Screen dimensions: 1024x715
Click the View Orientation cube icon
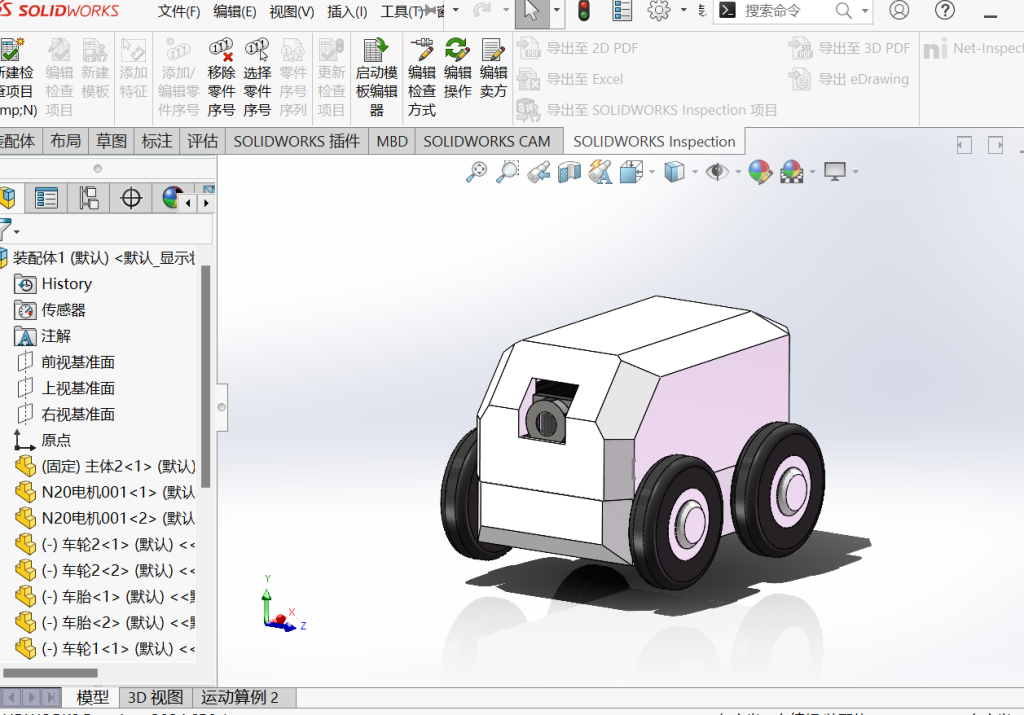[632, 172]
